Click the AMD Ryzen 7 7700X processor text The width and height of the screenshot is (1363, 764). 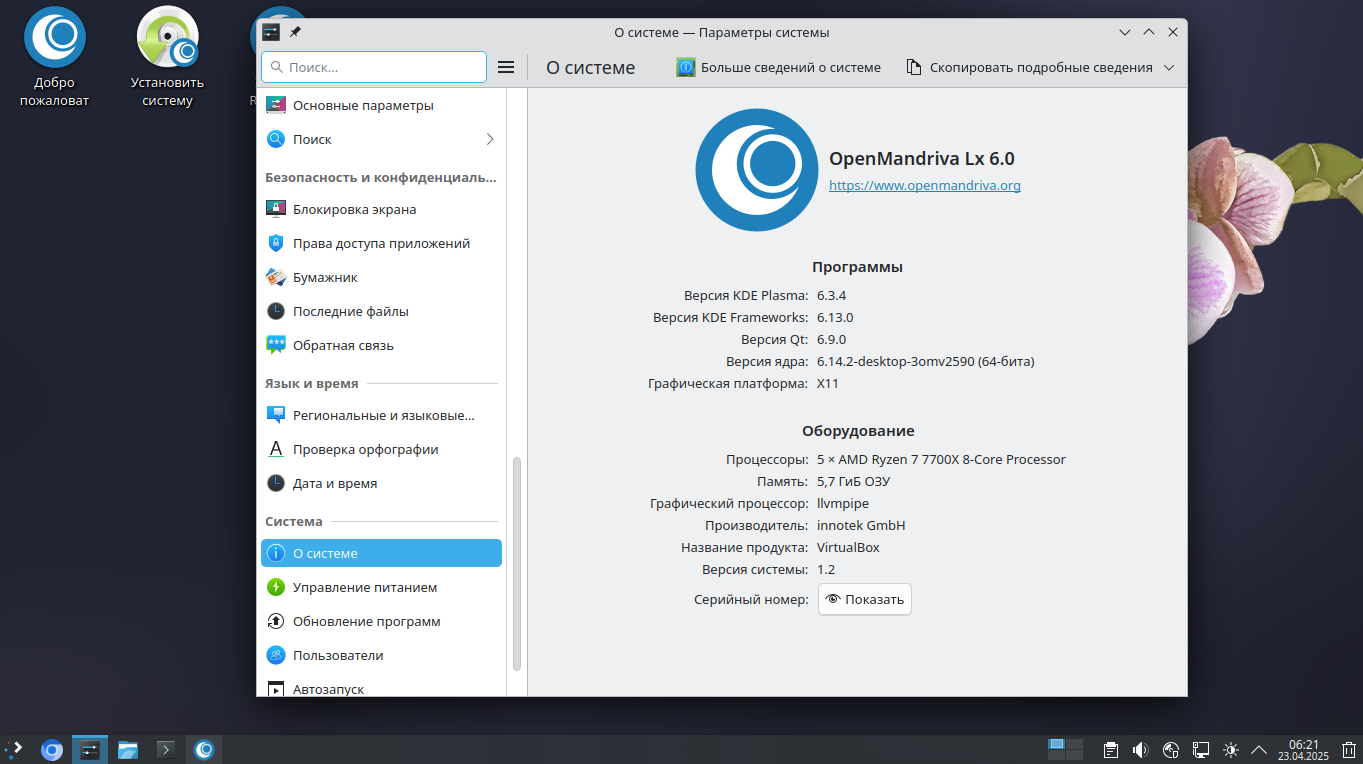941,459
